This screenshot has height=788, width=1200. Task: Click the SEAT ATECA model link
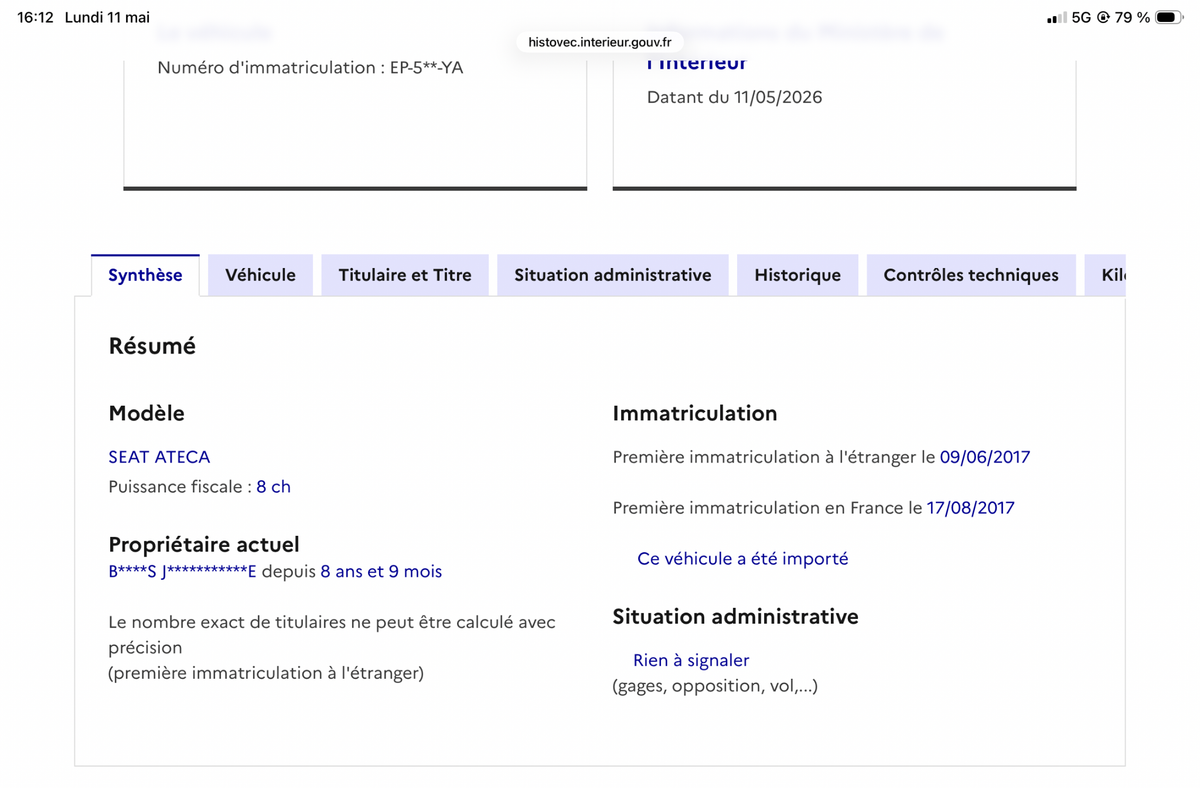tap(159, 457)
